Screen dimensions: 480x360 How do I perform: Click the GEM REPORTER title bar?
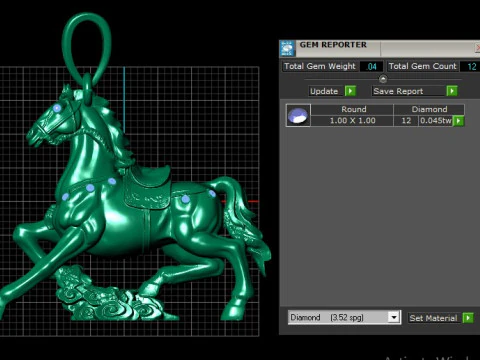pos(379,48)
